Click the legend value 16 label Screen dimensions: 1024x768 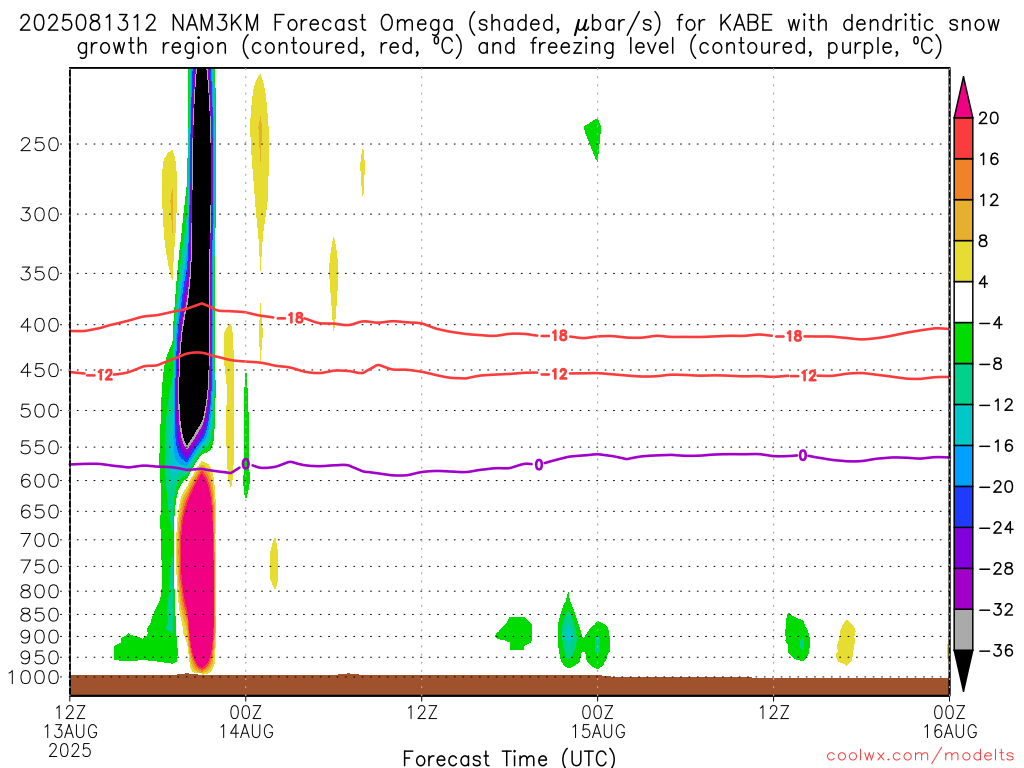pyautogui.click(x=989, y=159)
